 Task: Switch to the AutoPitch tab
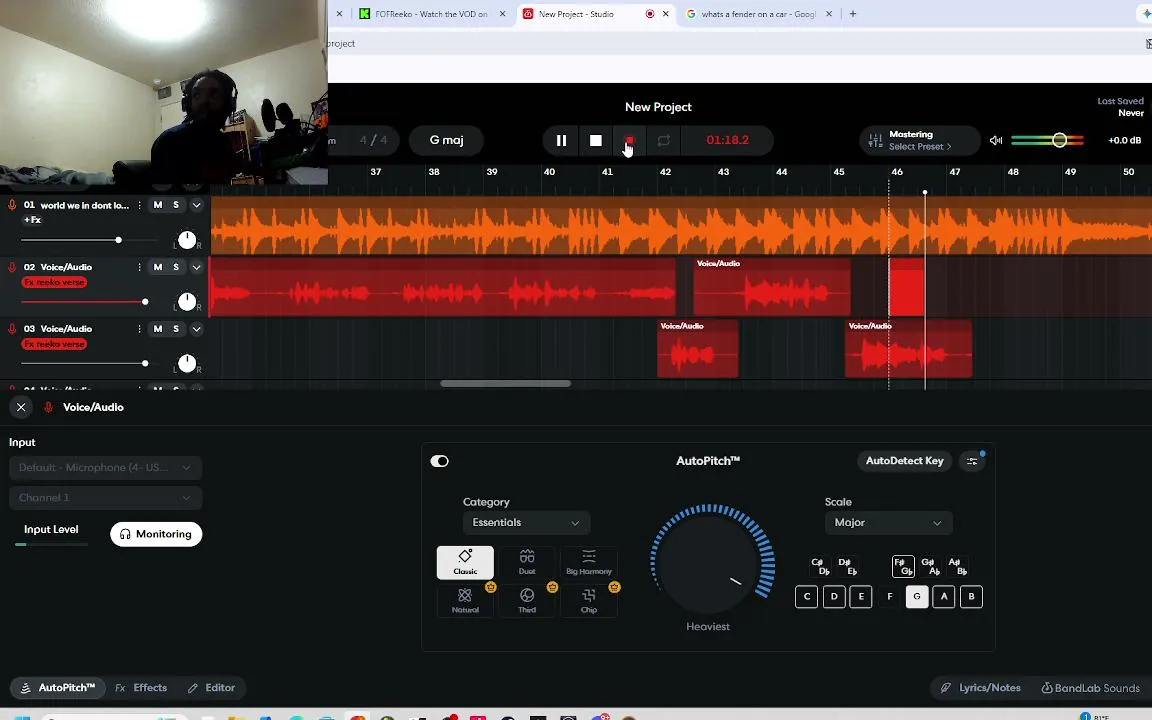click(x=57, y=688)
